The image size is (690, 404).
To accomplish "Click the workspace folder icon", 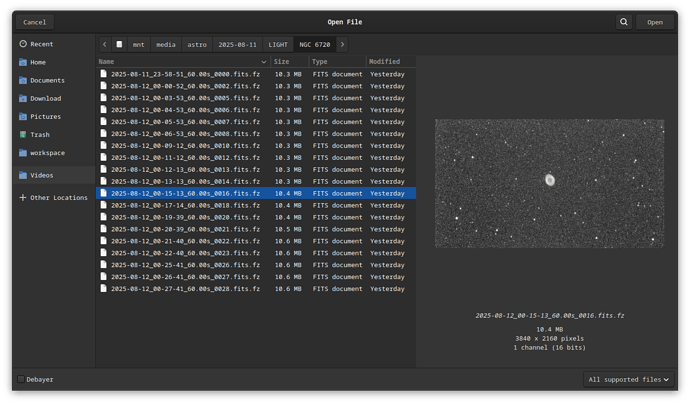I will (x=23, y=153).
